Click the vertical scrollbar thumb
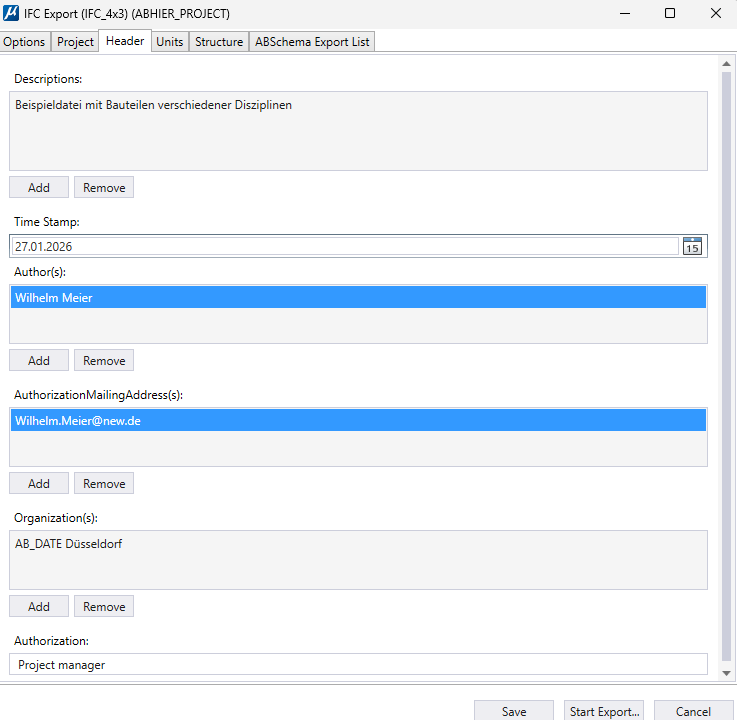This screenshot has height=720, width=737. (726, 367)
